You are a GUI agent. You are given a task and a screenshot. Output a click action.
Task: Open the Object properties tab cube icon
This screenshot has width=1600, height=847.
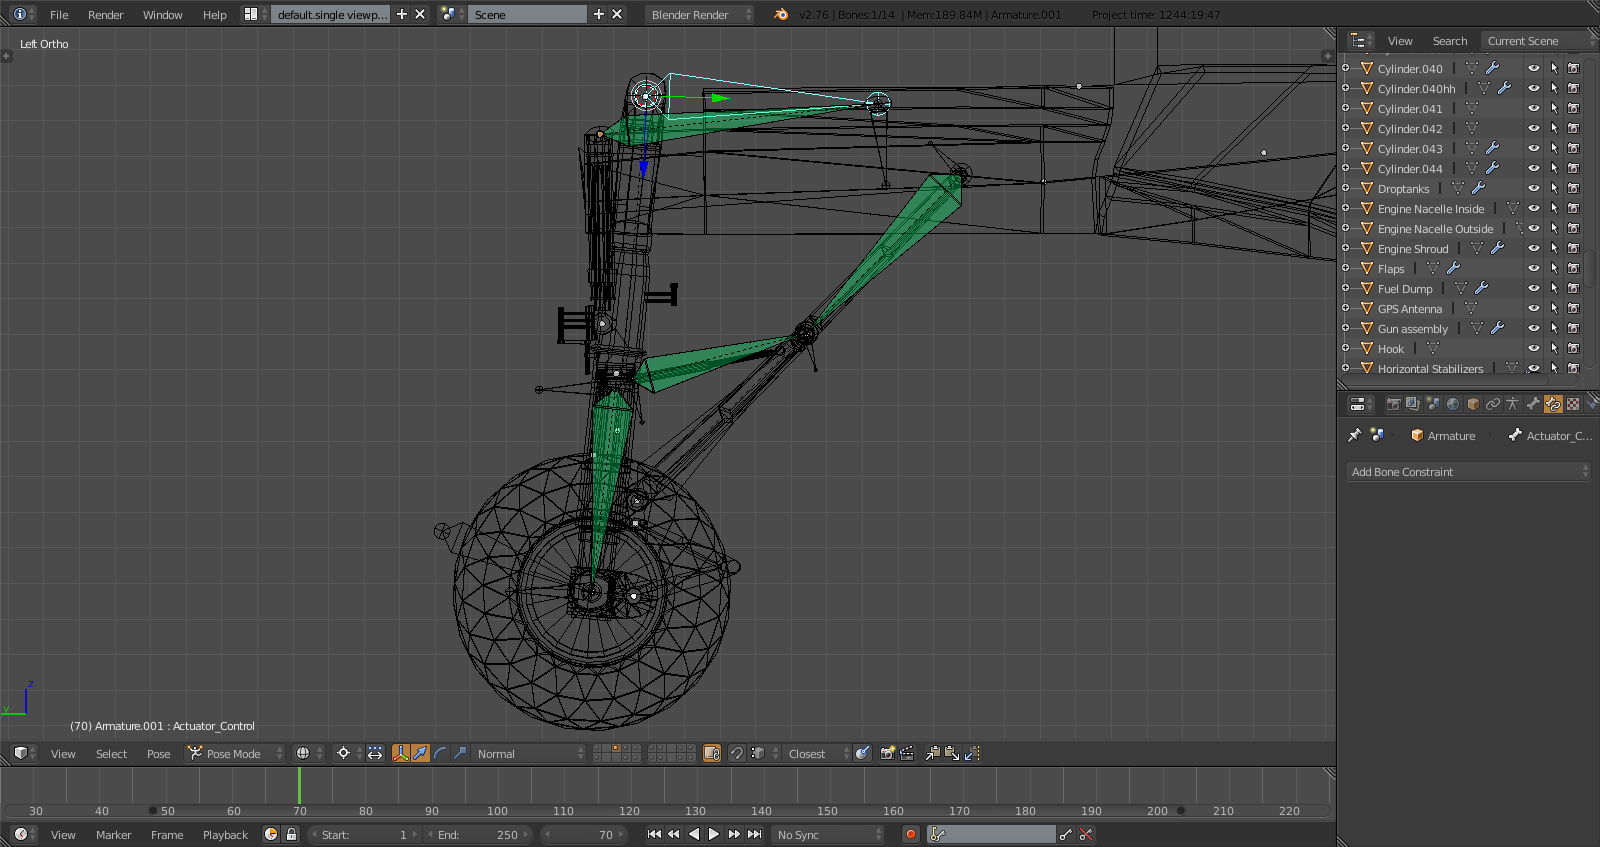(1473, 404)
